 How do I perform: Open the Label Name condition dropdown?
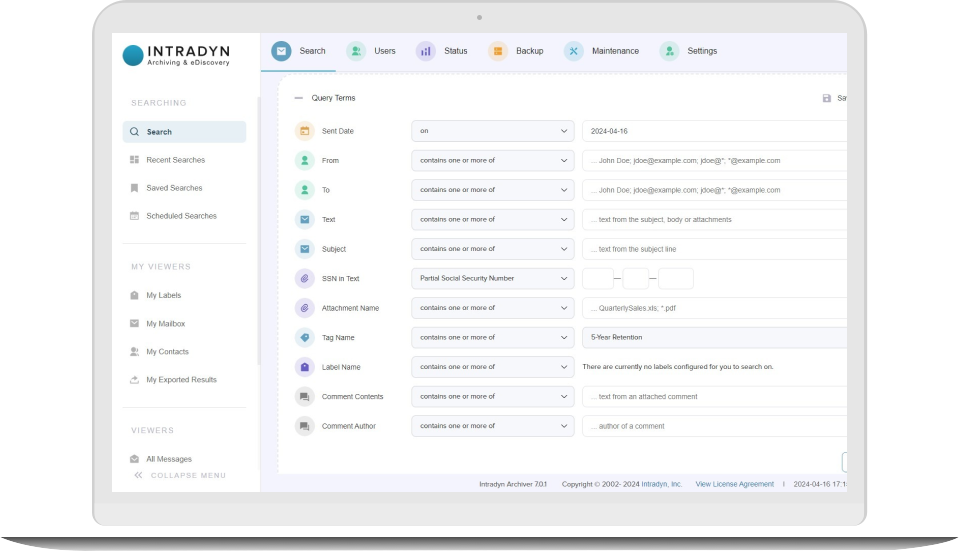click(493, 367)
